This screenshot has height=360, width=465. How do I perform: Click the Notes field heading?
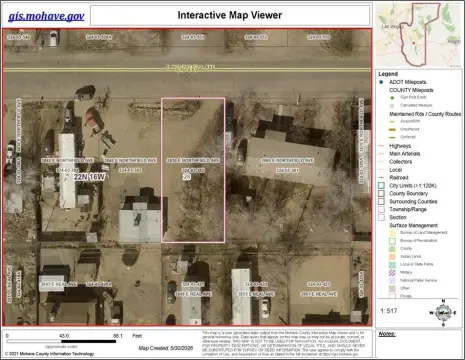pyautogui.click(x=387, y=334)
